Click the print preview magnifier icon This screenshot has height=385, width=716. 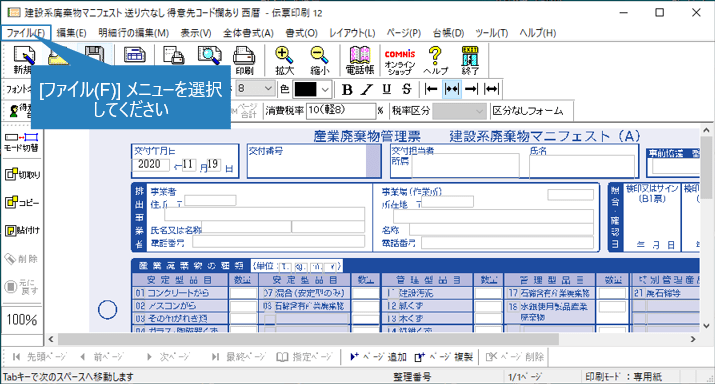[x=210, y=56]
